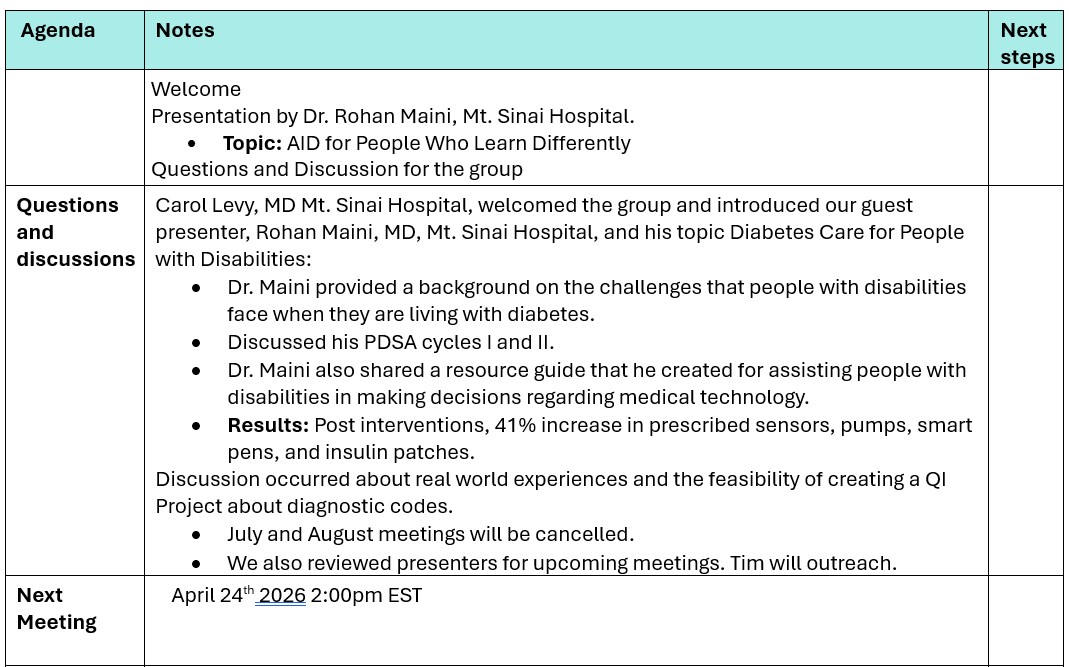Select the 'Questions and discussions' agenda cell
The height and width of the screenshot is (667, 1069).
point(75,232)
